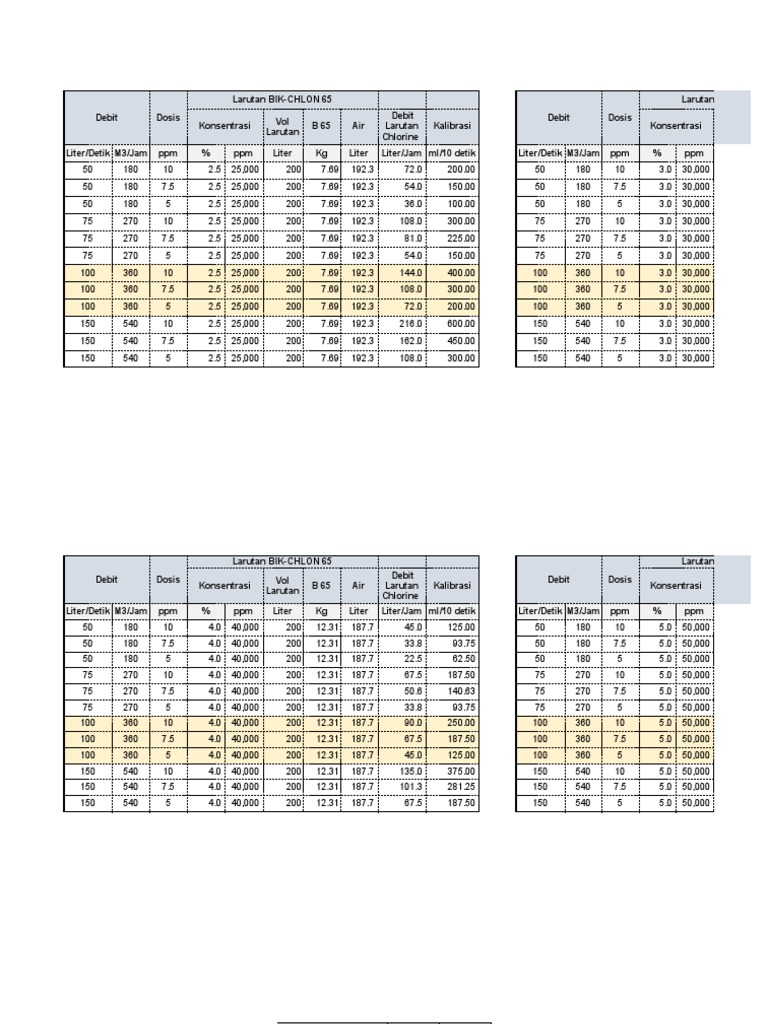Click the Larutan BIK-CHLON 65 header in top table
Screen dimensions: 768x1024
coord(282,99)
